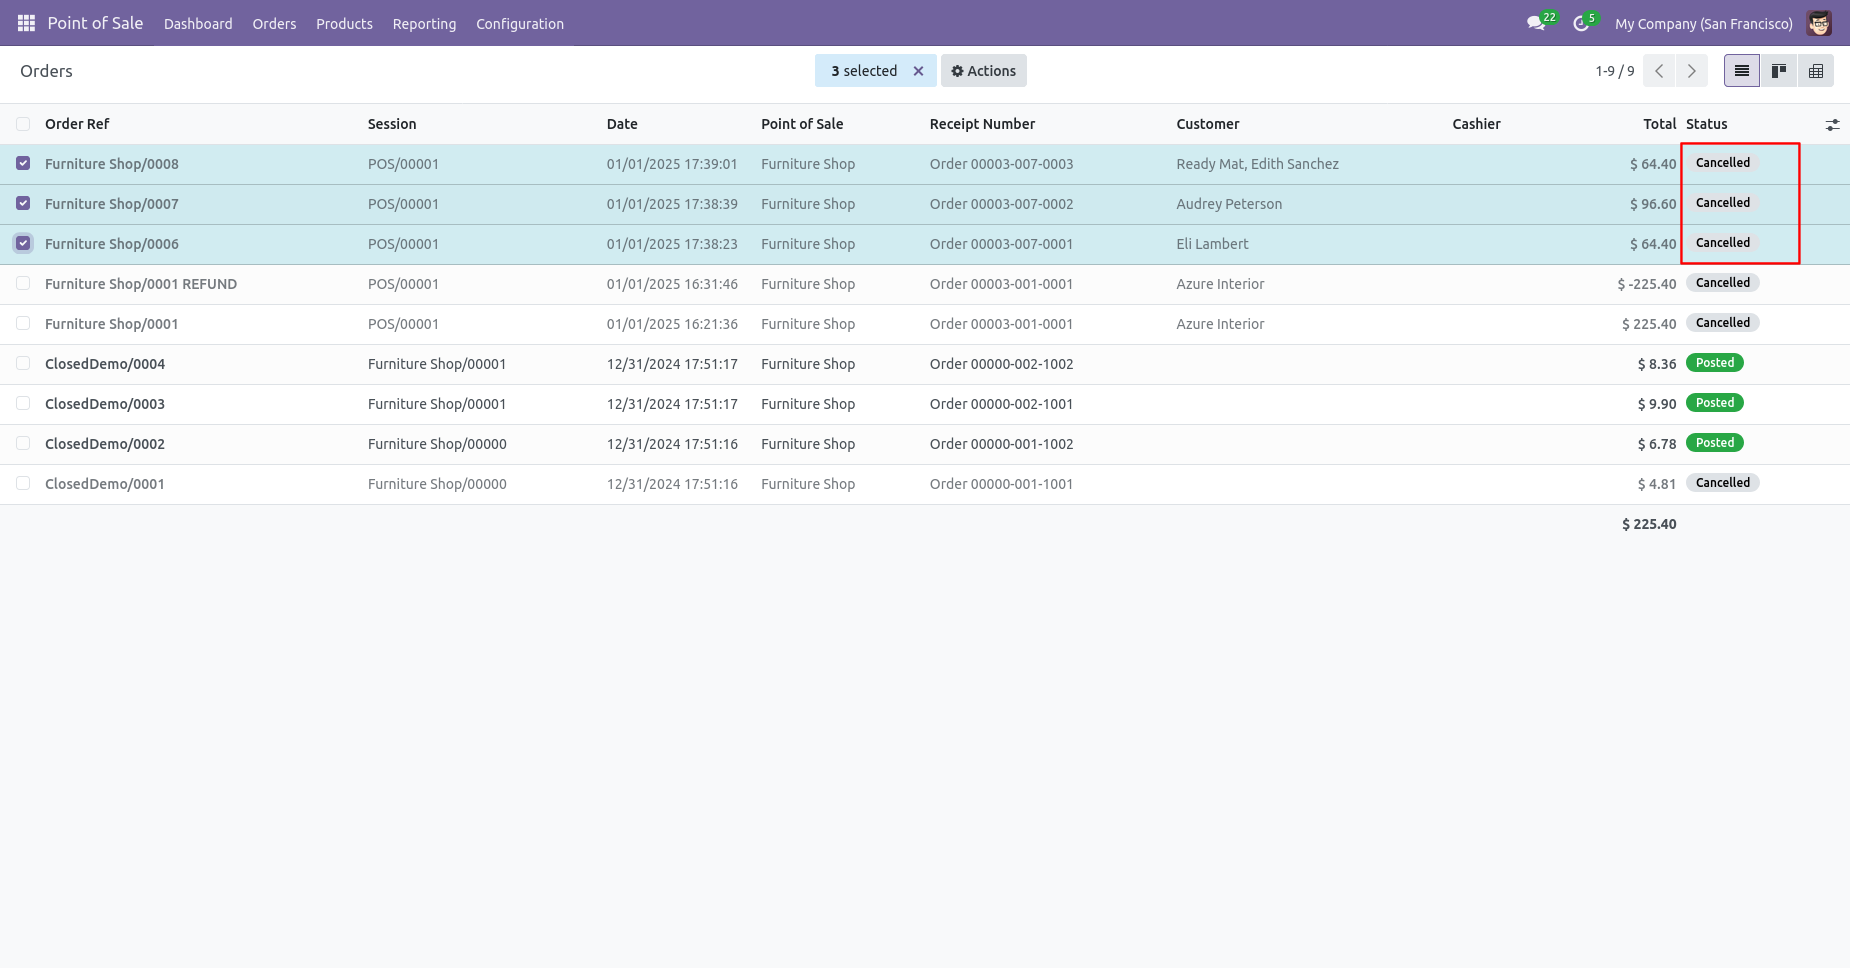Viewport: 1850px width, 968px height.
Task: Click customer Audrey Peterson
Action: point(1229,204)
